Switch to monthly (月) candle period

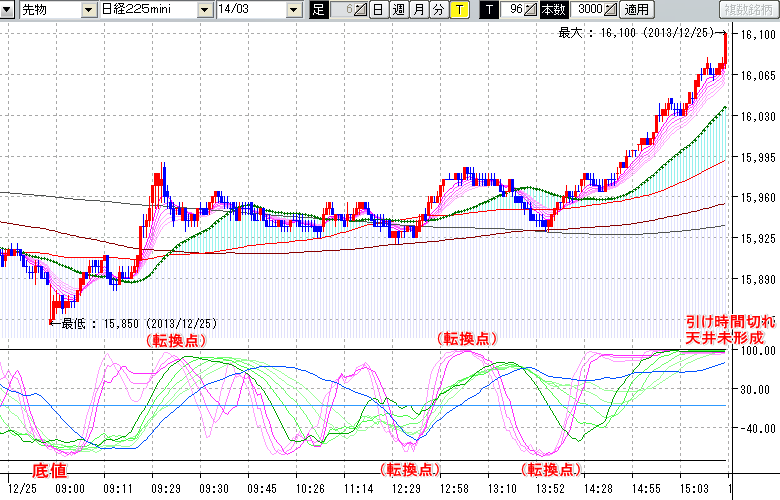[x=418, y=10]
